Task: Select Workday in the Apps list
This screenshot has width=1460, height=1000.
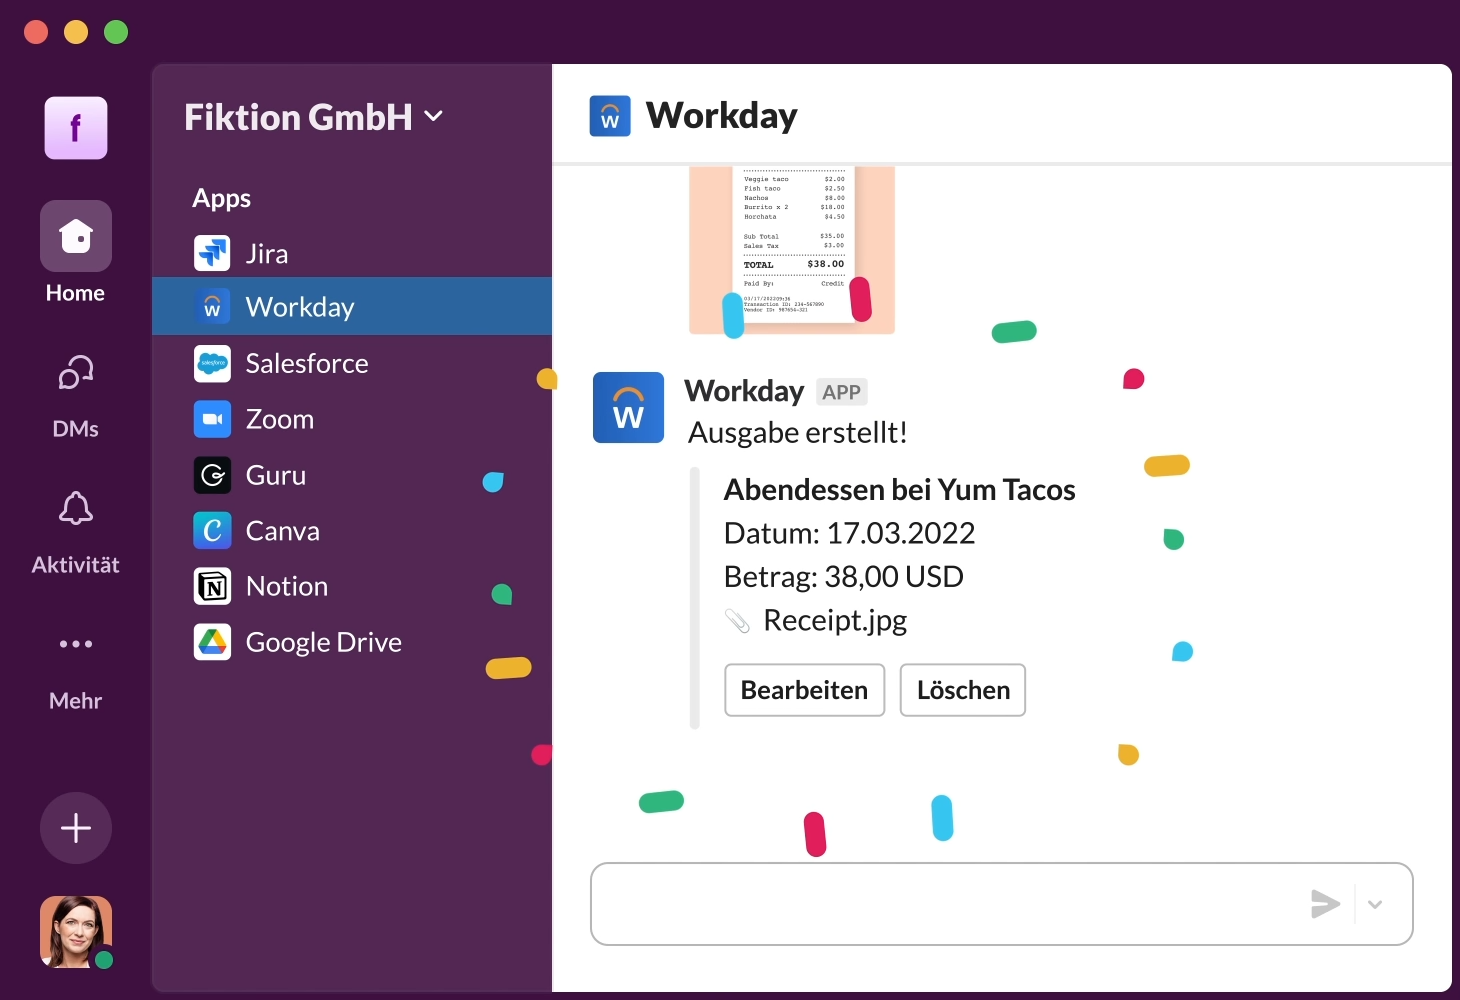Action: coord(352,307)
